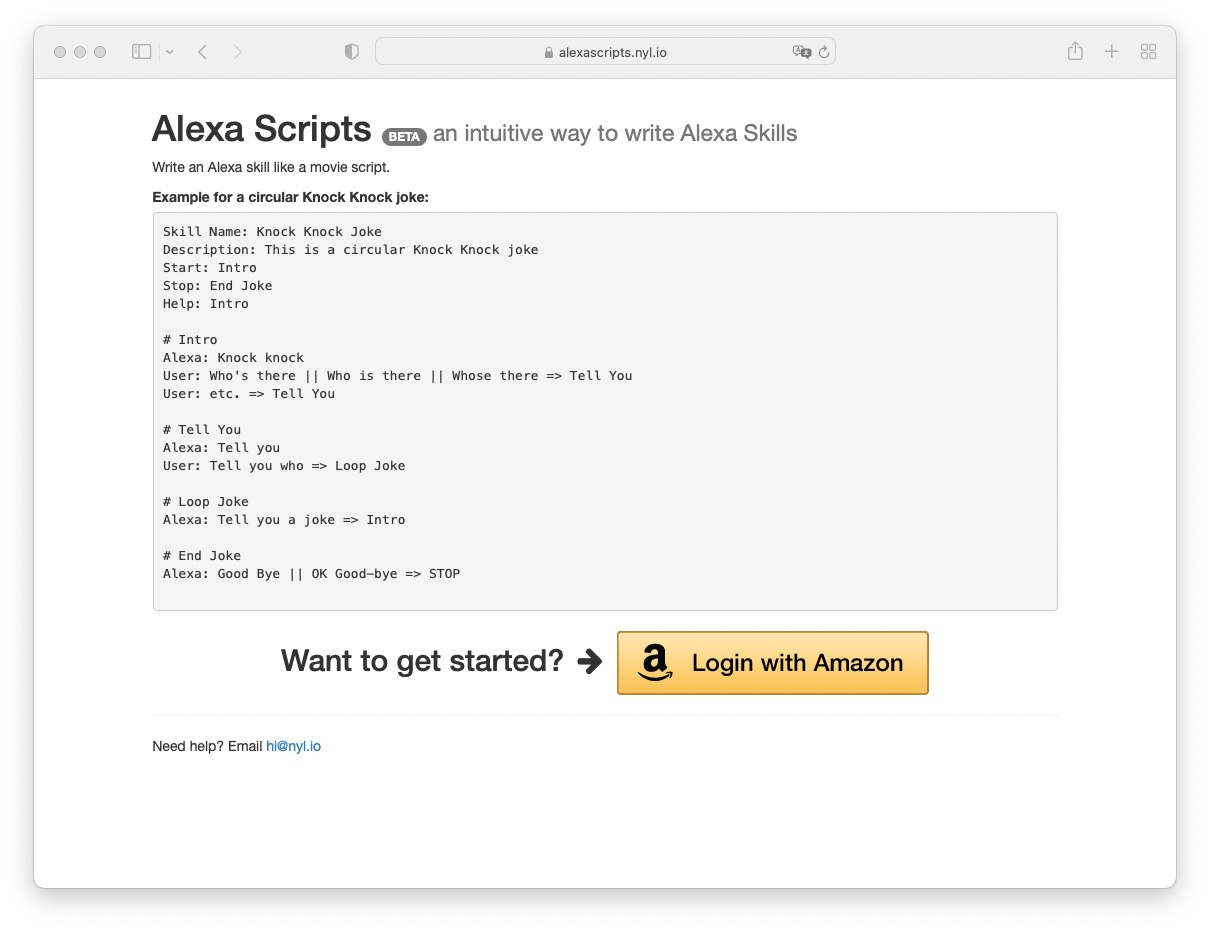The height and width of the screenshot is (930, 1210).
Task: Click the Login with Amazon button
Action: click(x=772, y=663)
